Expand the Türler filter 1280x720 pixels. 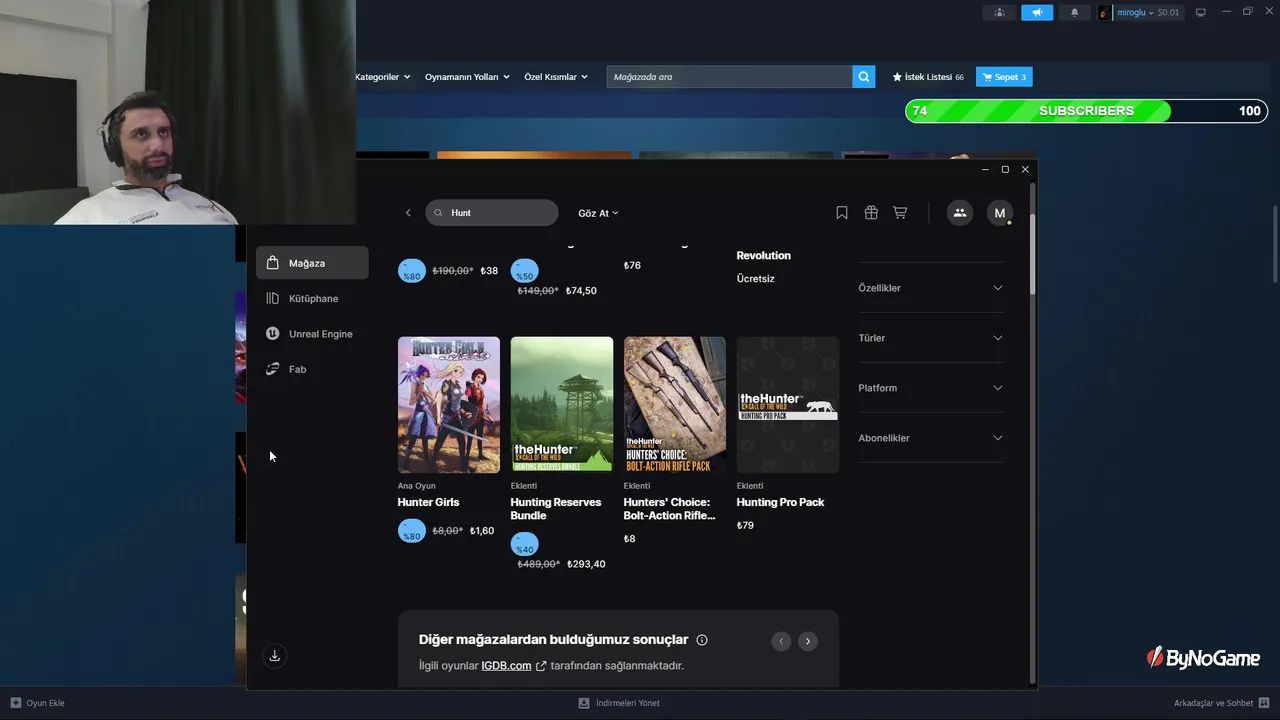pyautogui.click(x=930, y=338)
